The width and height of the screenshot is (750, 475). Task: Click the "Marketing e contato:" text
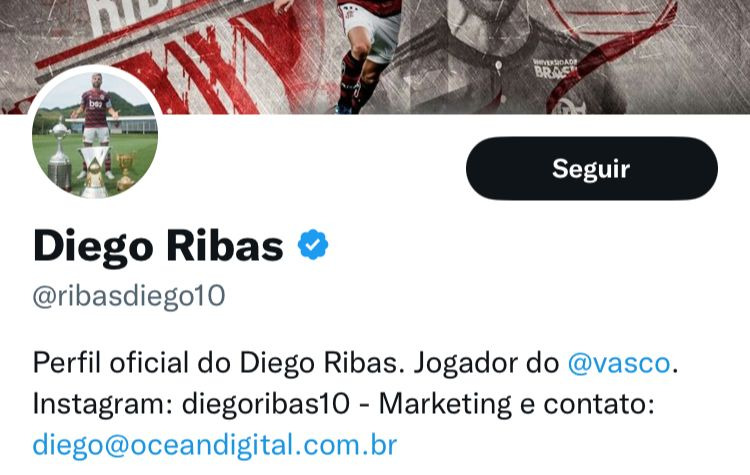point(517,404)
